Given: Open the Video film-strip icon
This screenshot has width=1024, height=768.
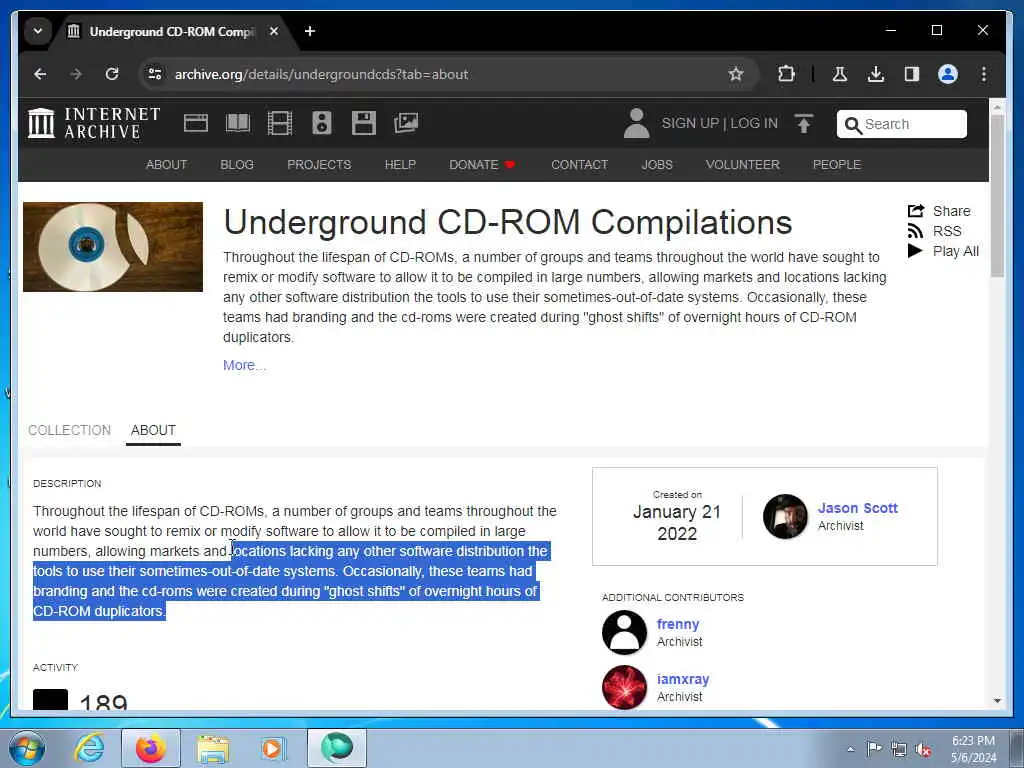Looking at the screenshot, I should pyautogui.click(x=280, y=123).
